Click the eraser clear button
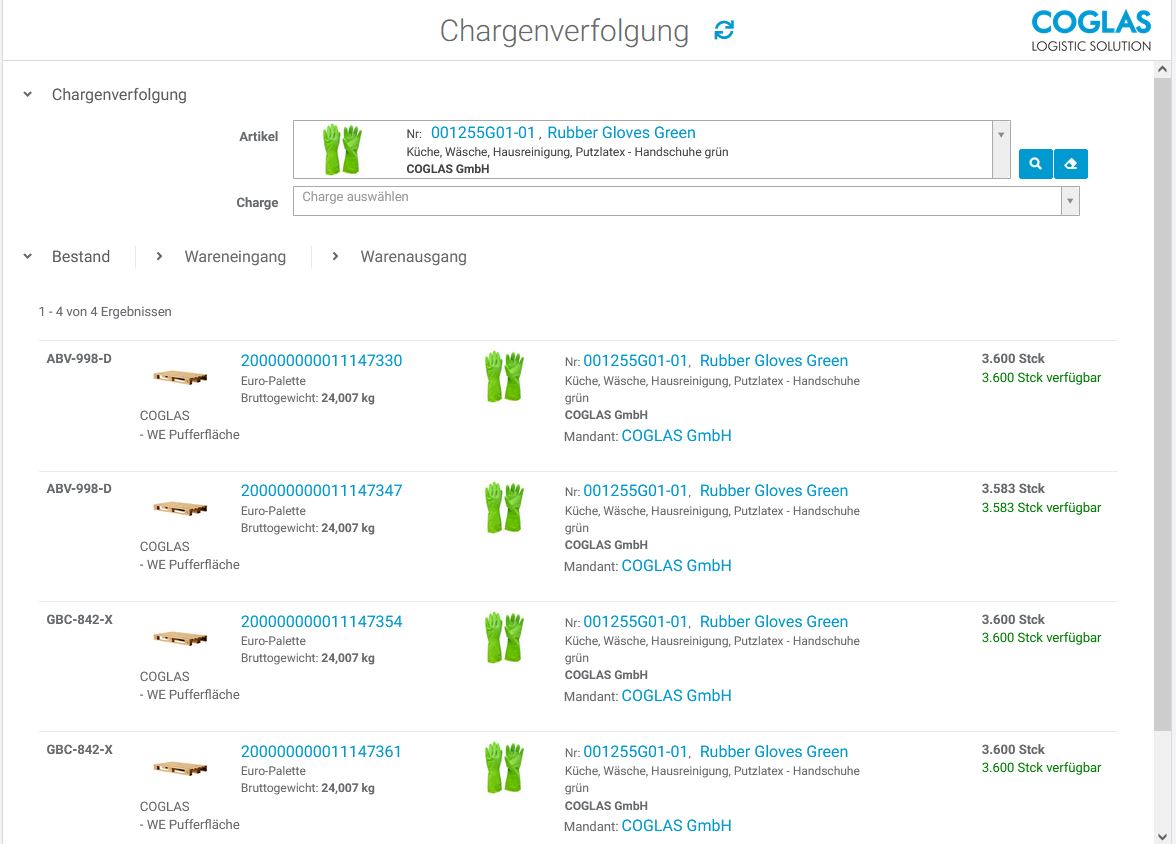Image resolution: width=1176 pixels, height=844 pixels. coord(1071,164)
